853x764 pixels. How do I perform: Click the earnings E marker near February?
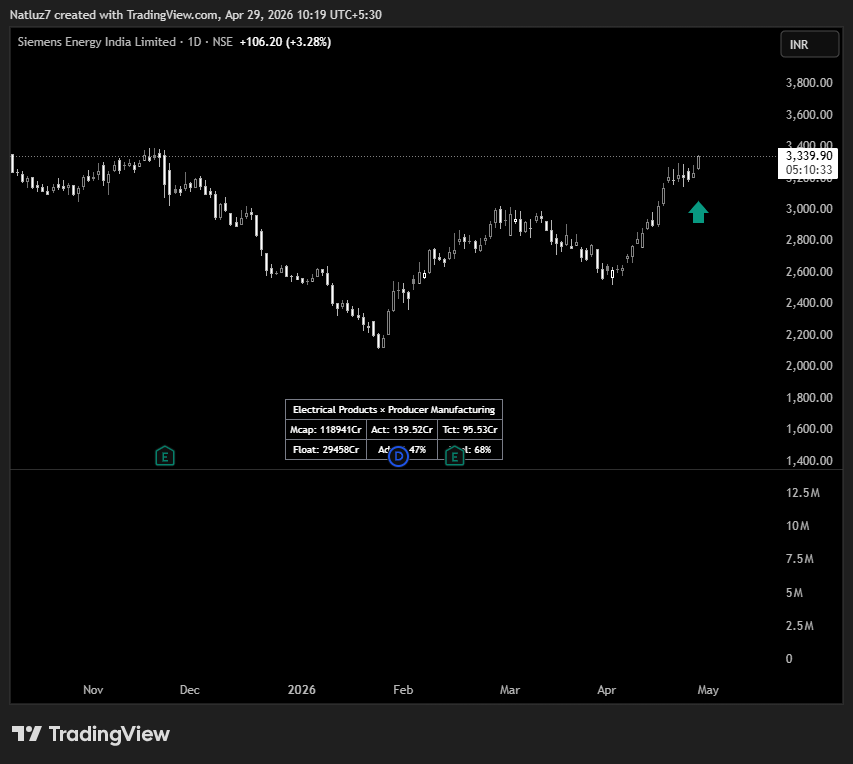(455, 456)
